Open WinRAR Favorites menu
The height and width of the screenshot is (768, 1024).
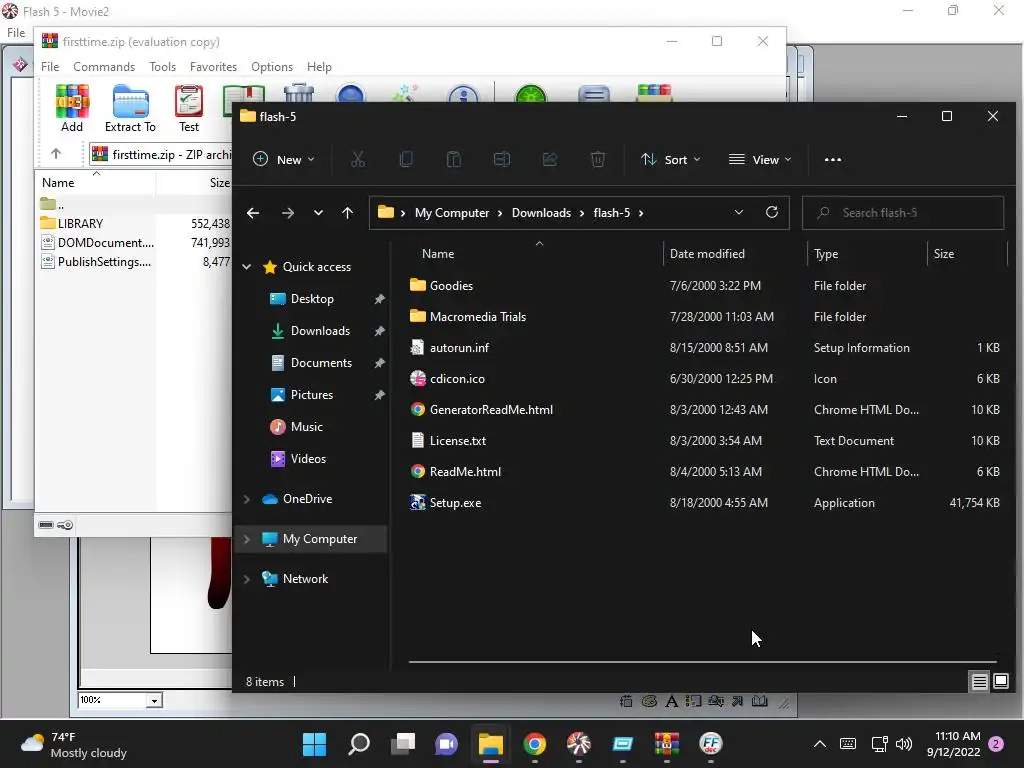click(213, 67)
